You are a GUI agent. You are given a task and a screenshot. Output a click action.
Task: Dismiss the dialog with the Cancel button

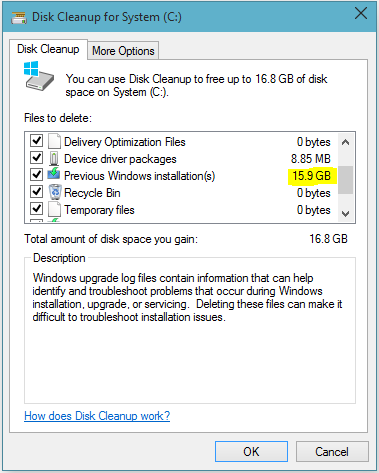click(x=332, y=452)
